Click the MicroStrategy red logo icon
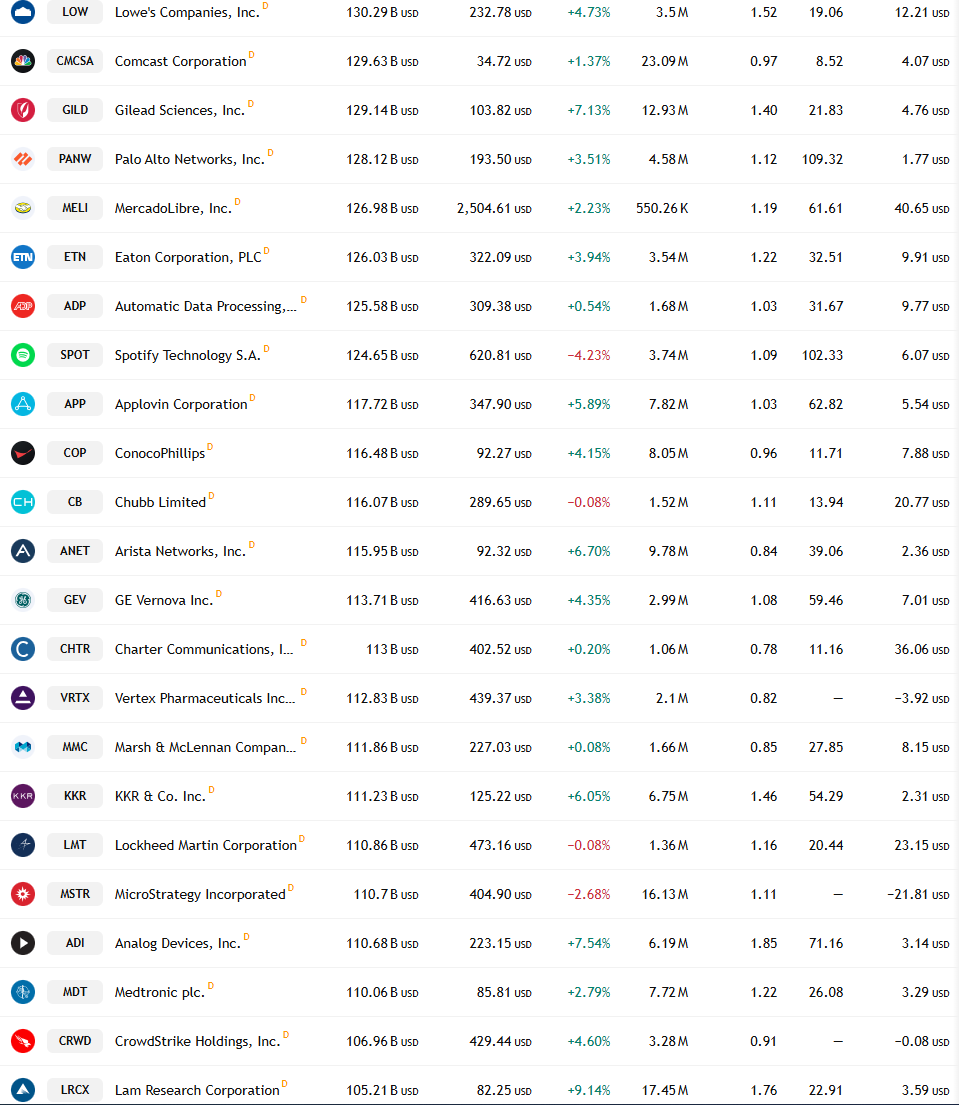 pyautogui.click(x=23, y=894)
